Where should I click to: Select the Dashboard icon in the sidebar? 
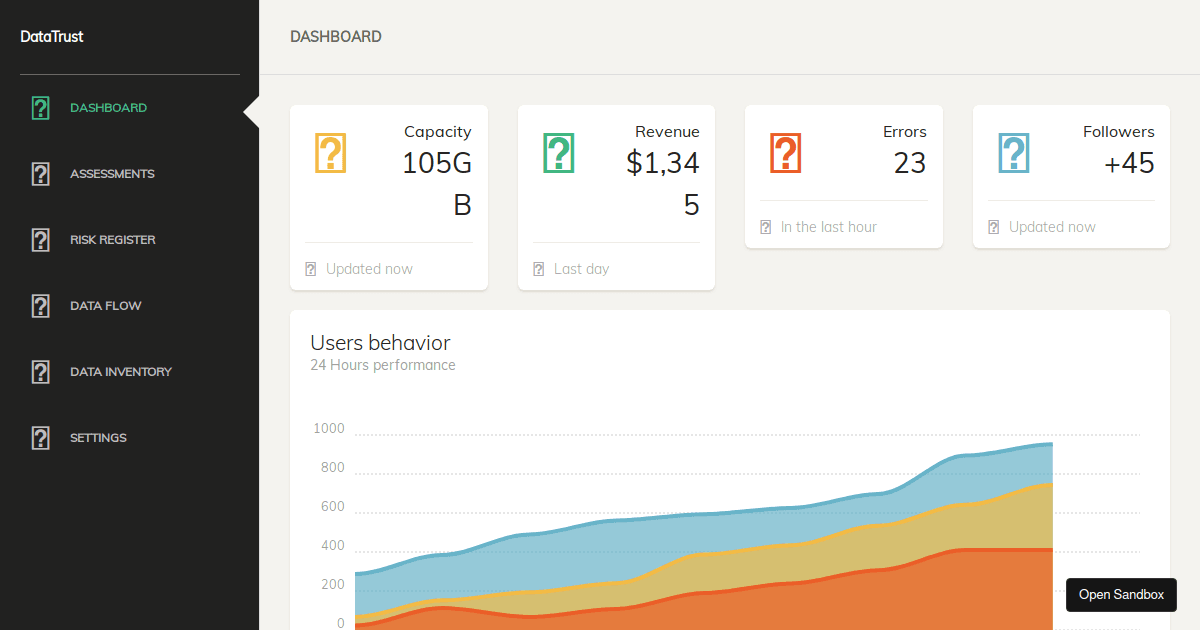pyautogui.click(x=40, y=107)
